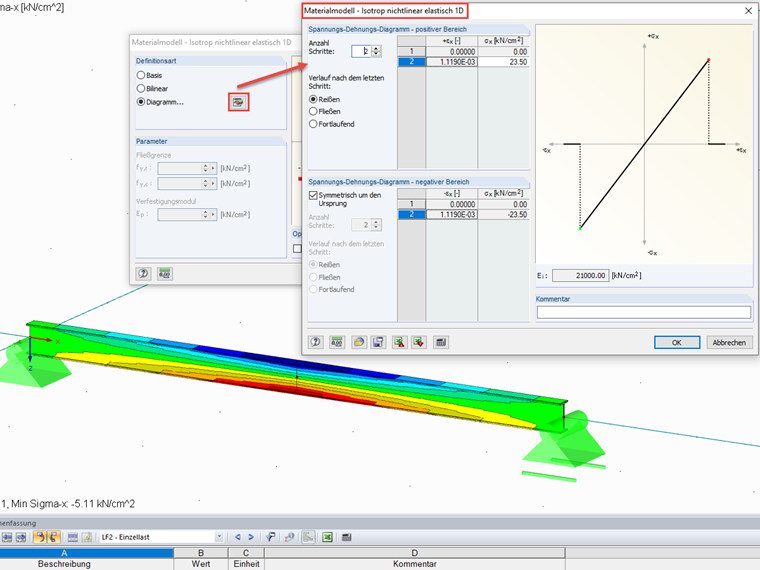Image resolution: width=760 pixels, height=570 pixels.
Task: Click the Kommentar input field
Action: click(x=644, y=312)
